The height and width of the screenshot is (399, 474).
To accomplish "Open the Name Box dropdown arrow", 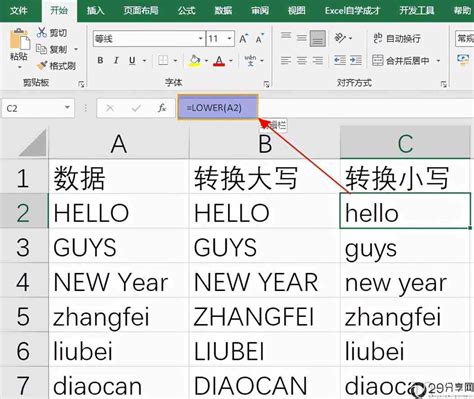I will [x=68, y=108].
